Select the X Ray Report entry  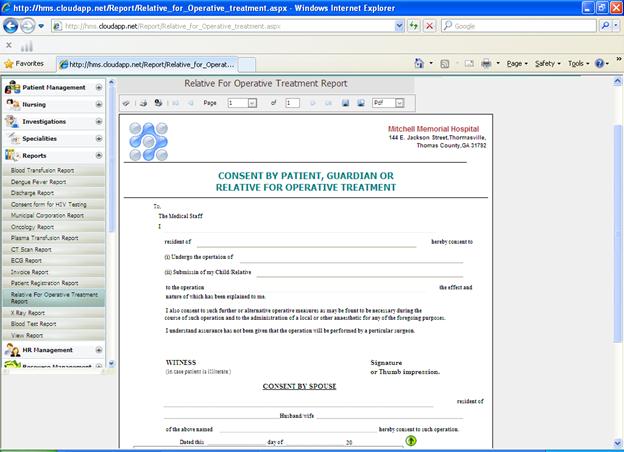(x=29, y=313)
